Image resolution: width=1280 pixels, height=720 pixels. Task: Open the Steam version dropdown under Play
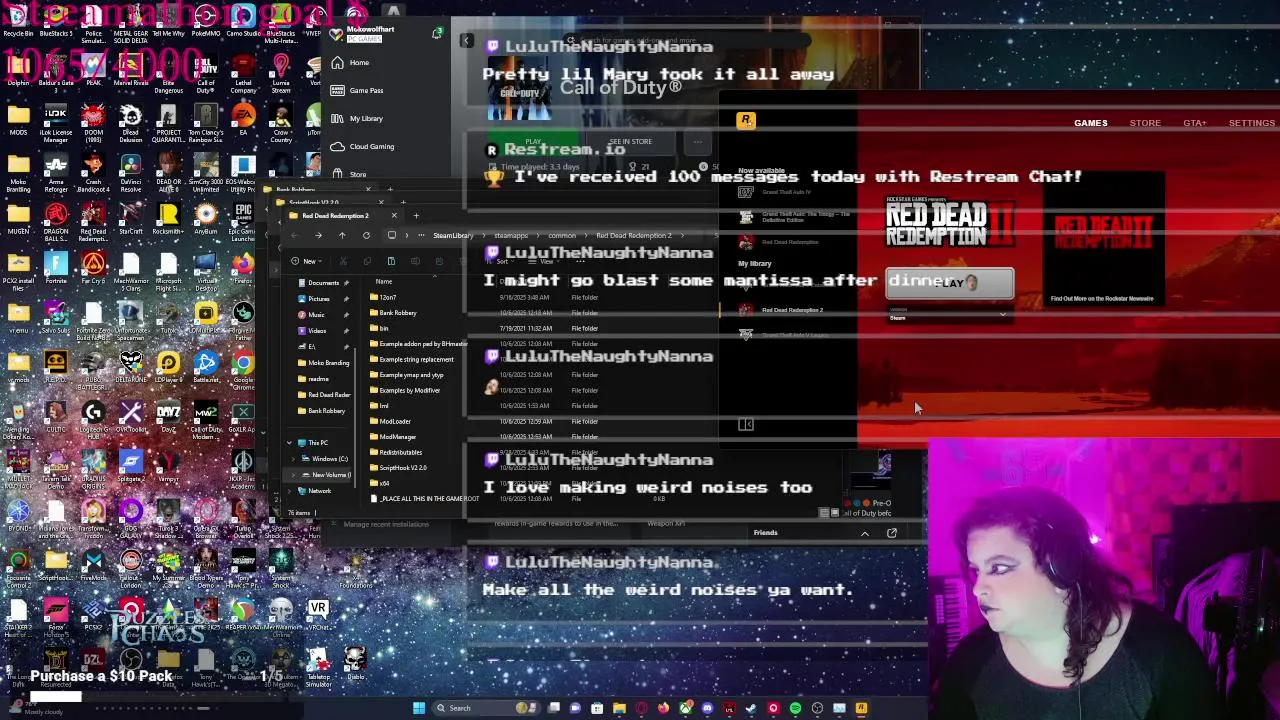point(949,314)
